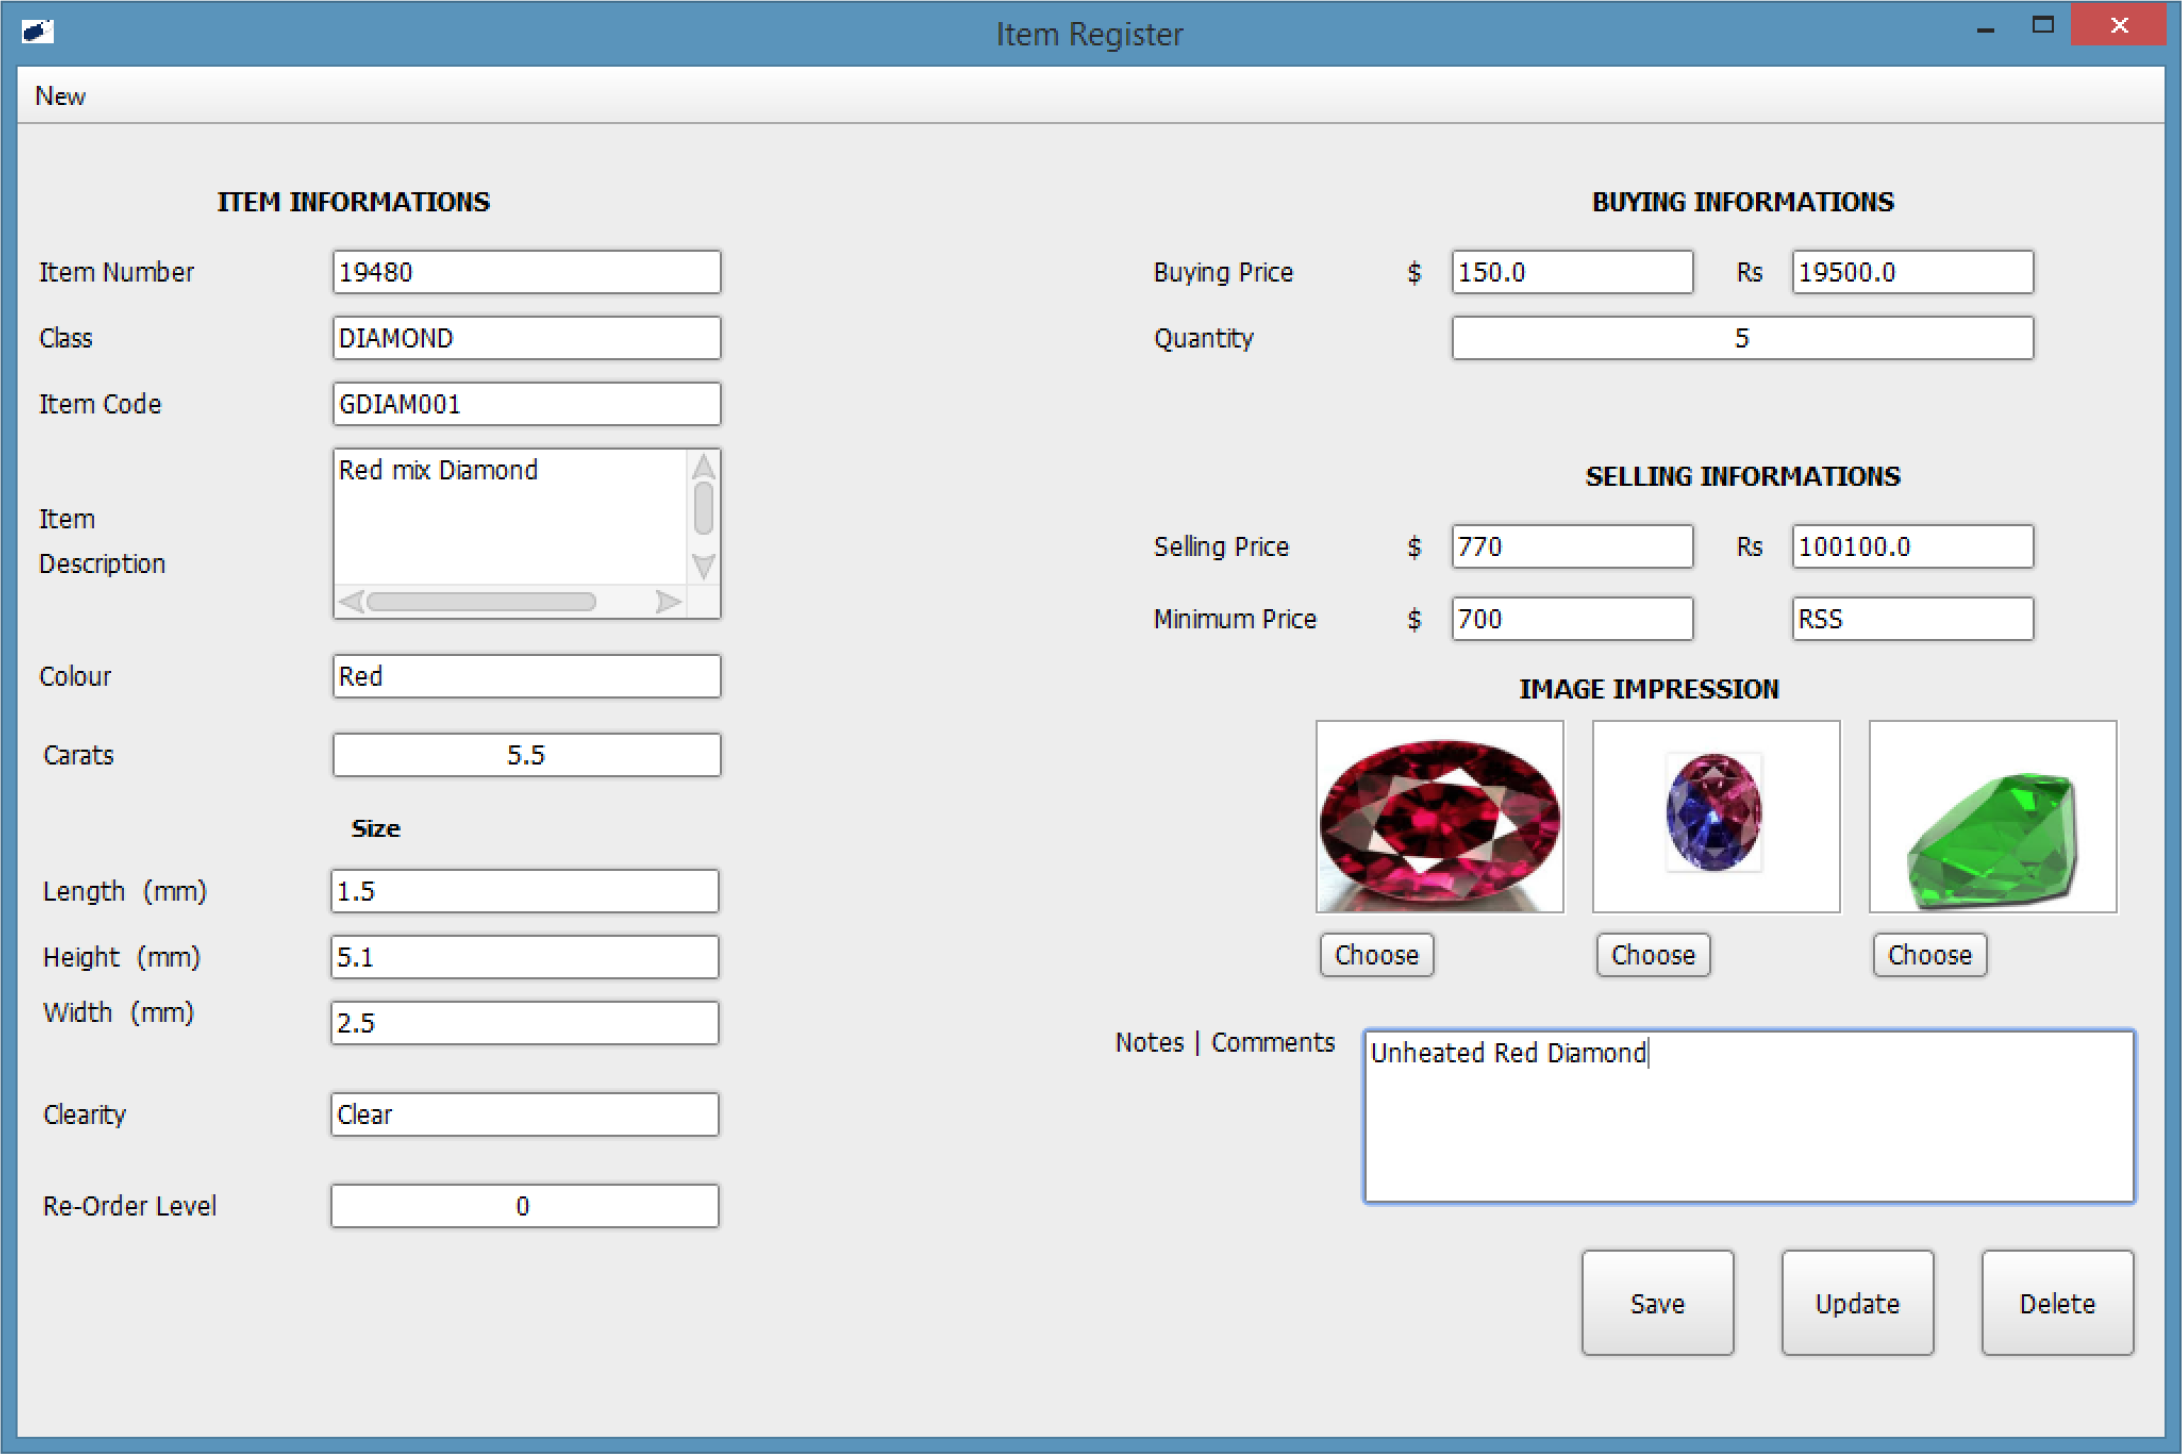Click the Item Number field
Image resolution: width=2182 pixels, height=1454 pixels.
click(526, 272)
